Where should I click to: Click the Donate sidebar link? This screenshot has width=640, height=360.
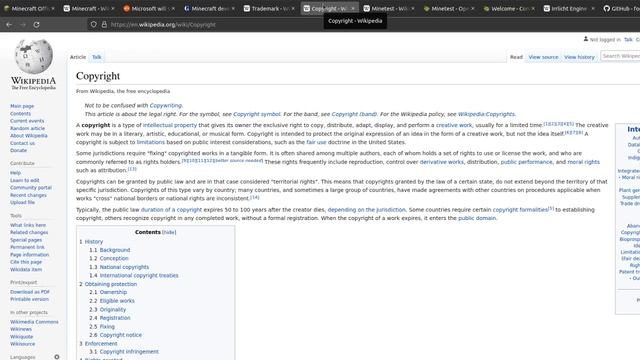tap(18, 150)
